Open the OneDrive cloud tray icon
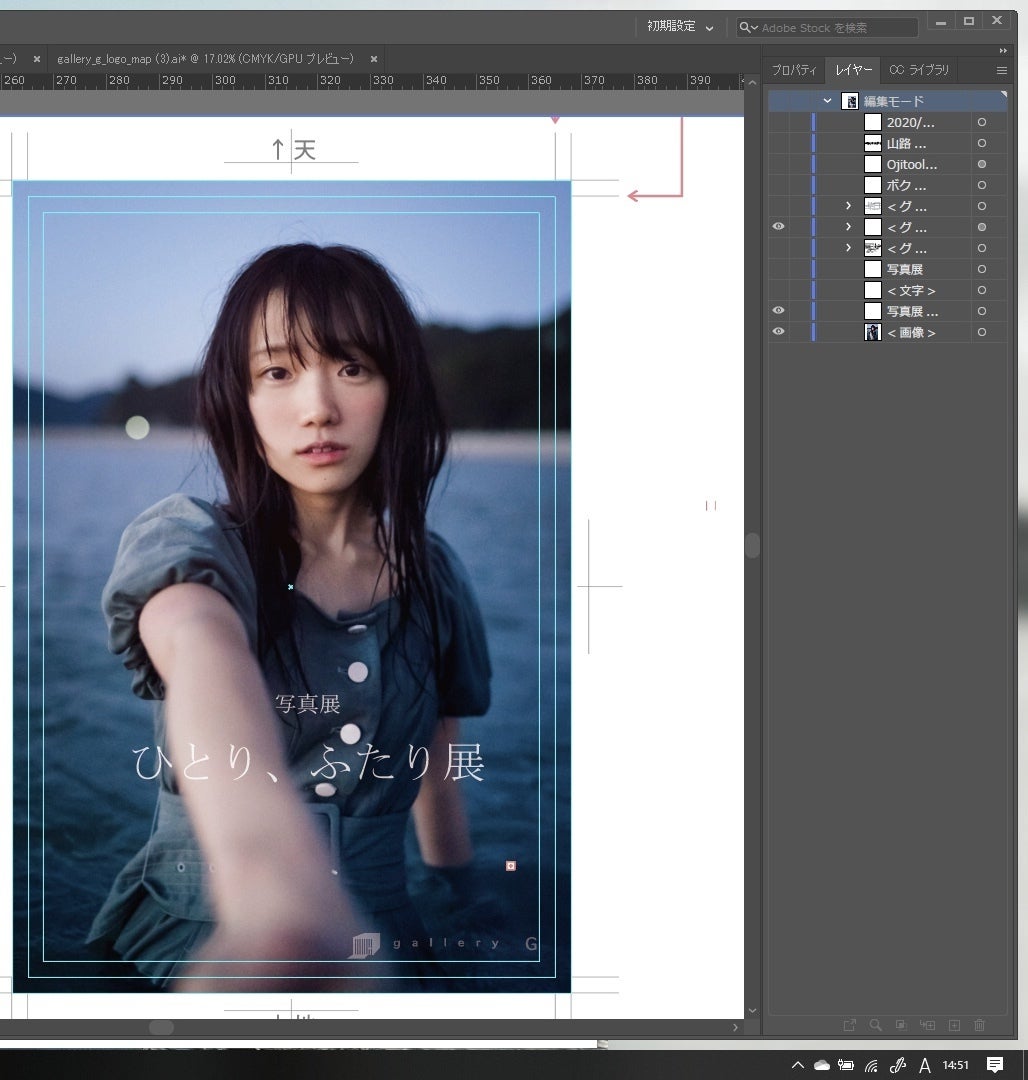 coord(822,1065)
